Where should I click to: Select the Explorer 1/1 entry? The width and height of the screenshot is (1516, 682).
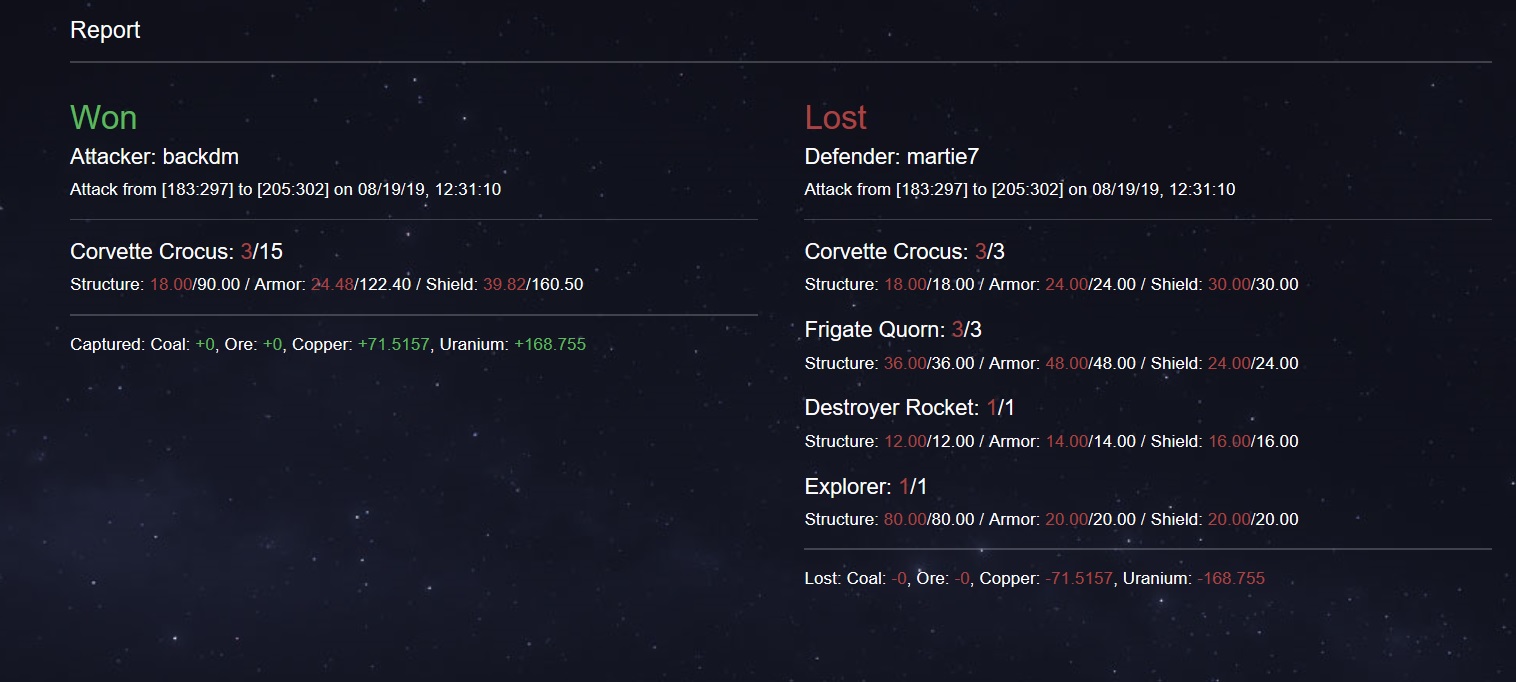coord(866,487)
